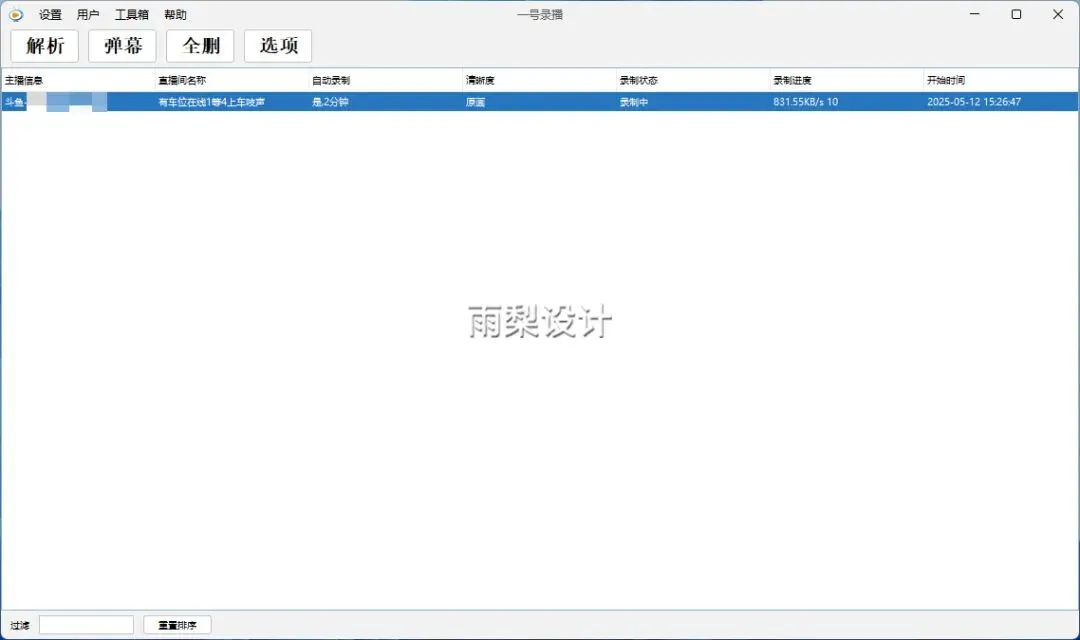This screenshot has width=1080, height=640.
Task: Click the 解析 button
Action: coord(45,46)
